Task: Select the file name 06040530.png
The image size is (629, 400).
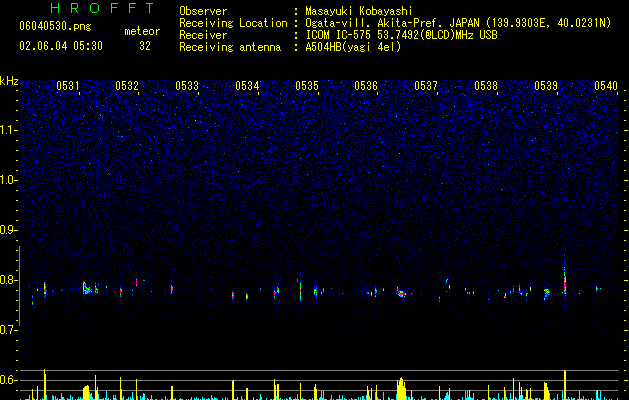Action: tap(55, 26)
